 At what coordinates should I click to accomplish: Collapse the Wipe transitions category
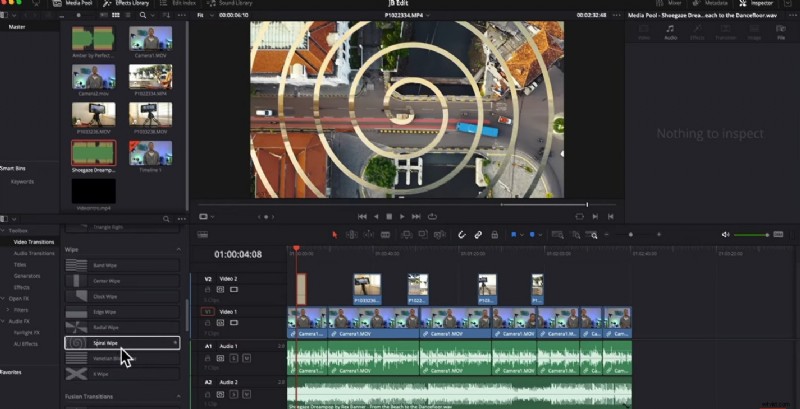[179, 249]
